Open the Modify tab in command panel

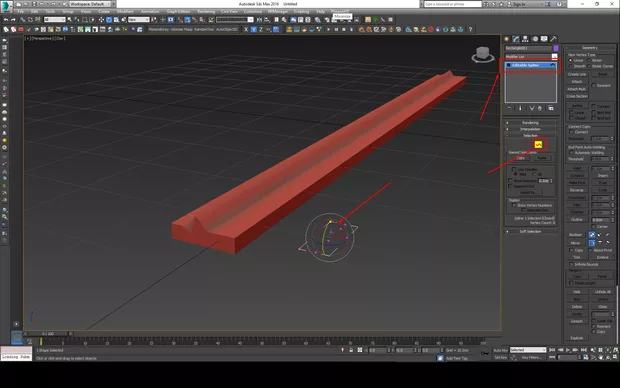click(x=516, y=39)
